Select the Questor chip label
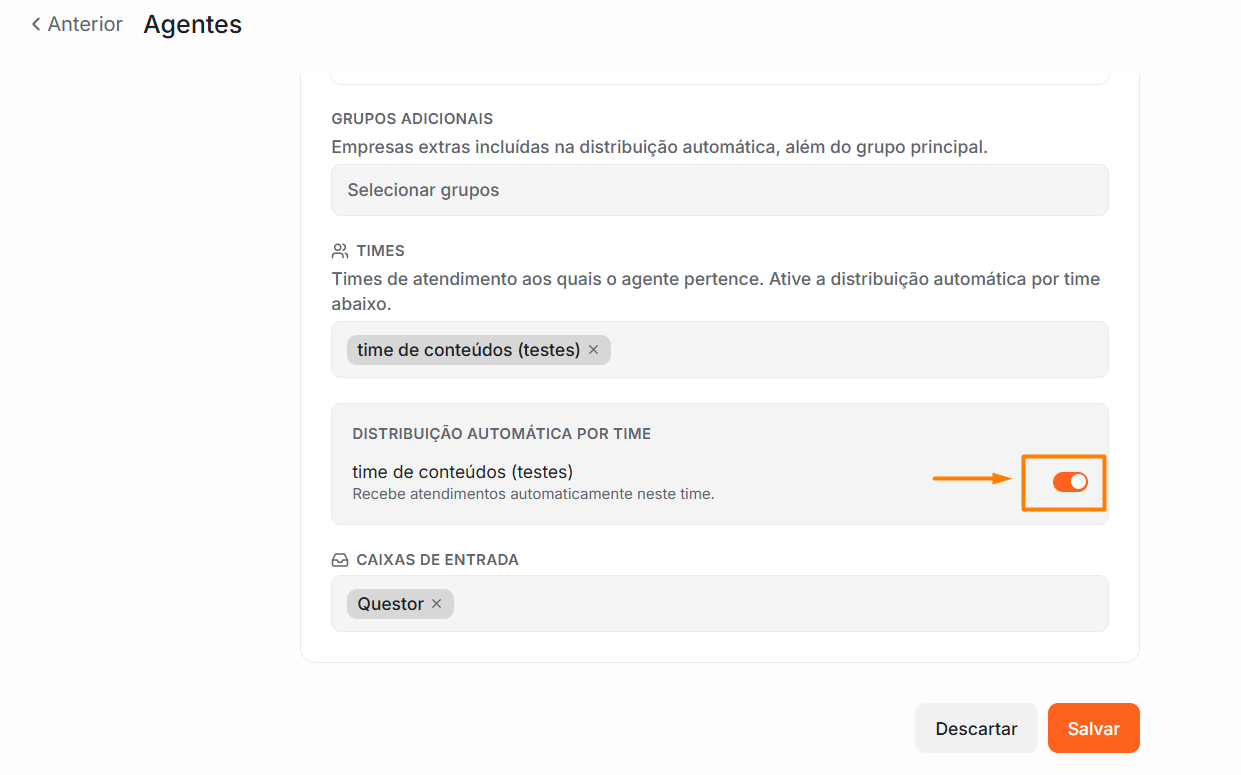This screenshot has height=775, width=1241. [x=390, y=604]
